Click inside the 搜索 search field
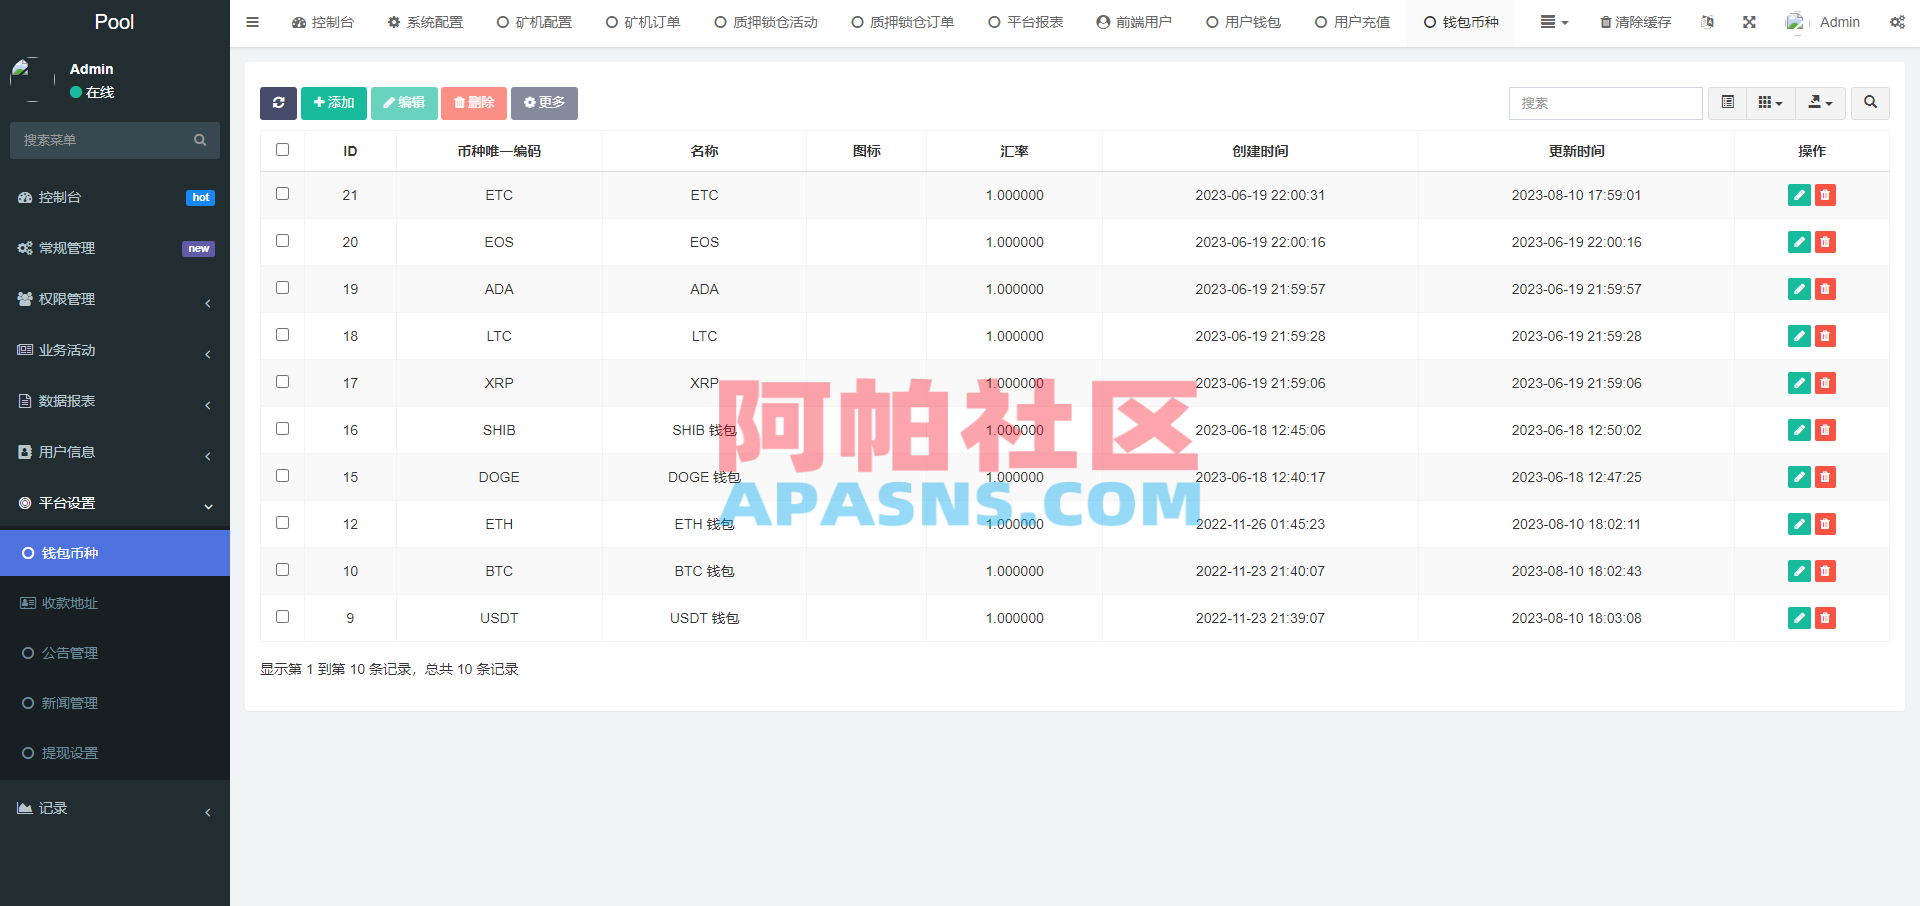The height and width of the screenshot is (906, 1920). click(1605, 103)
